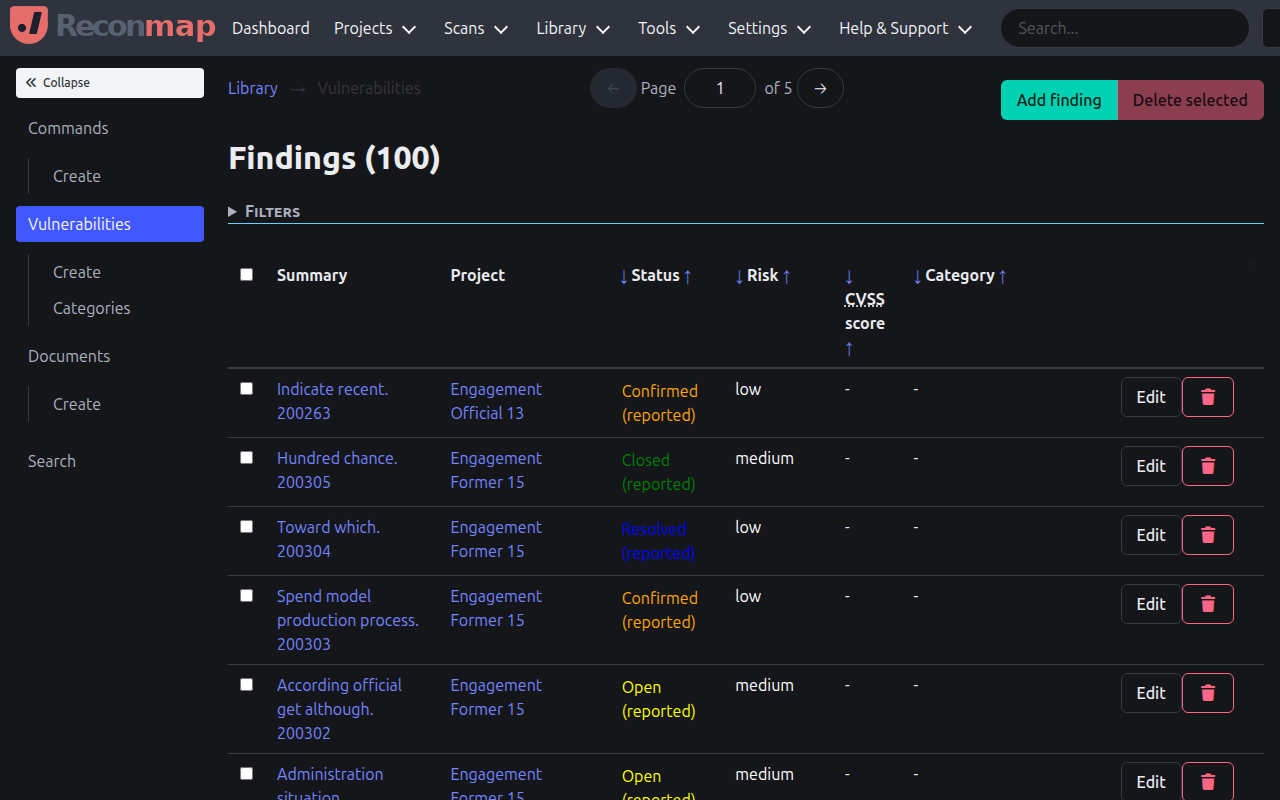Click the Delete selected button
This screenshot has height=800, width=1280.
click(1190, 100)
